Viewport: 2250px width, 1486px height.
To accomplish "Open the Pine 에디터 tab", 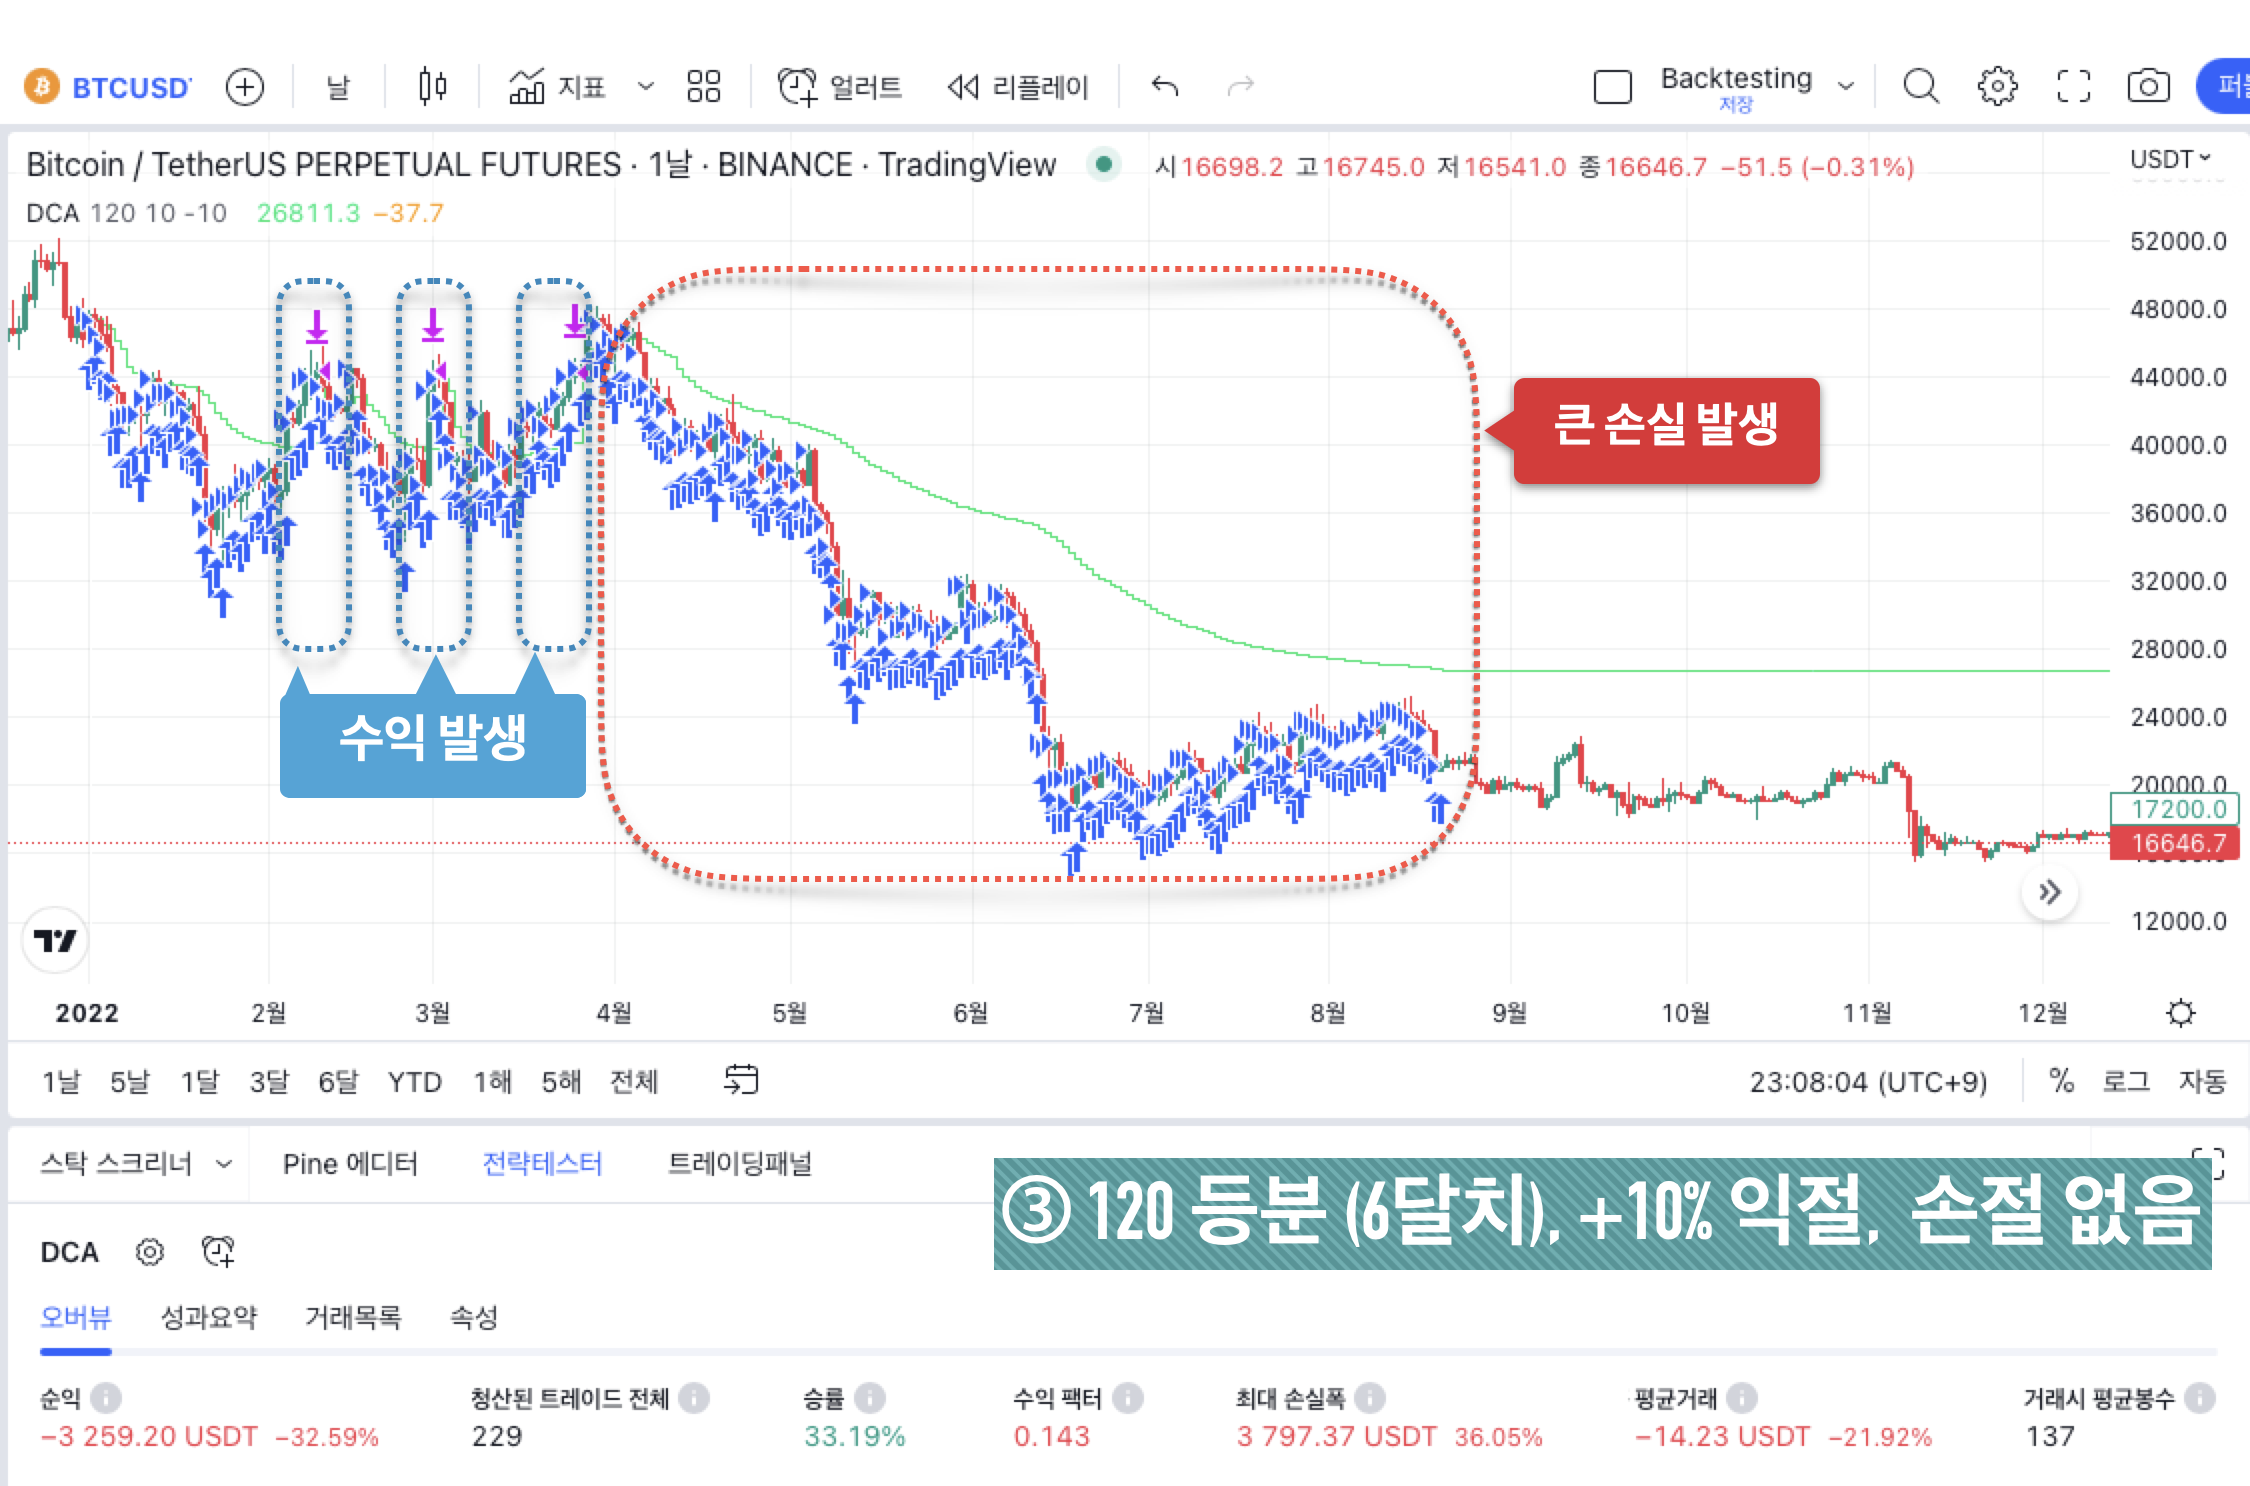I will pyautogui.click(x=350, y=1163).
